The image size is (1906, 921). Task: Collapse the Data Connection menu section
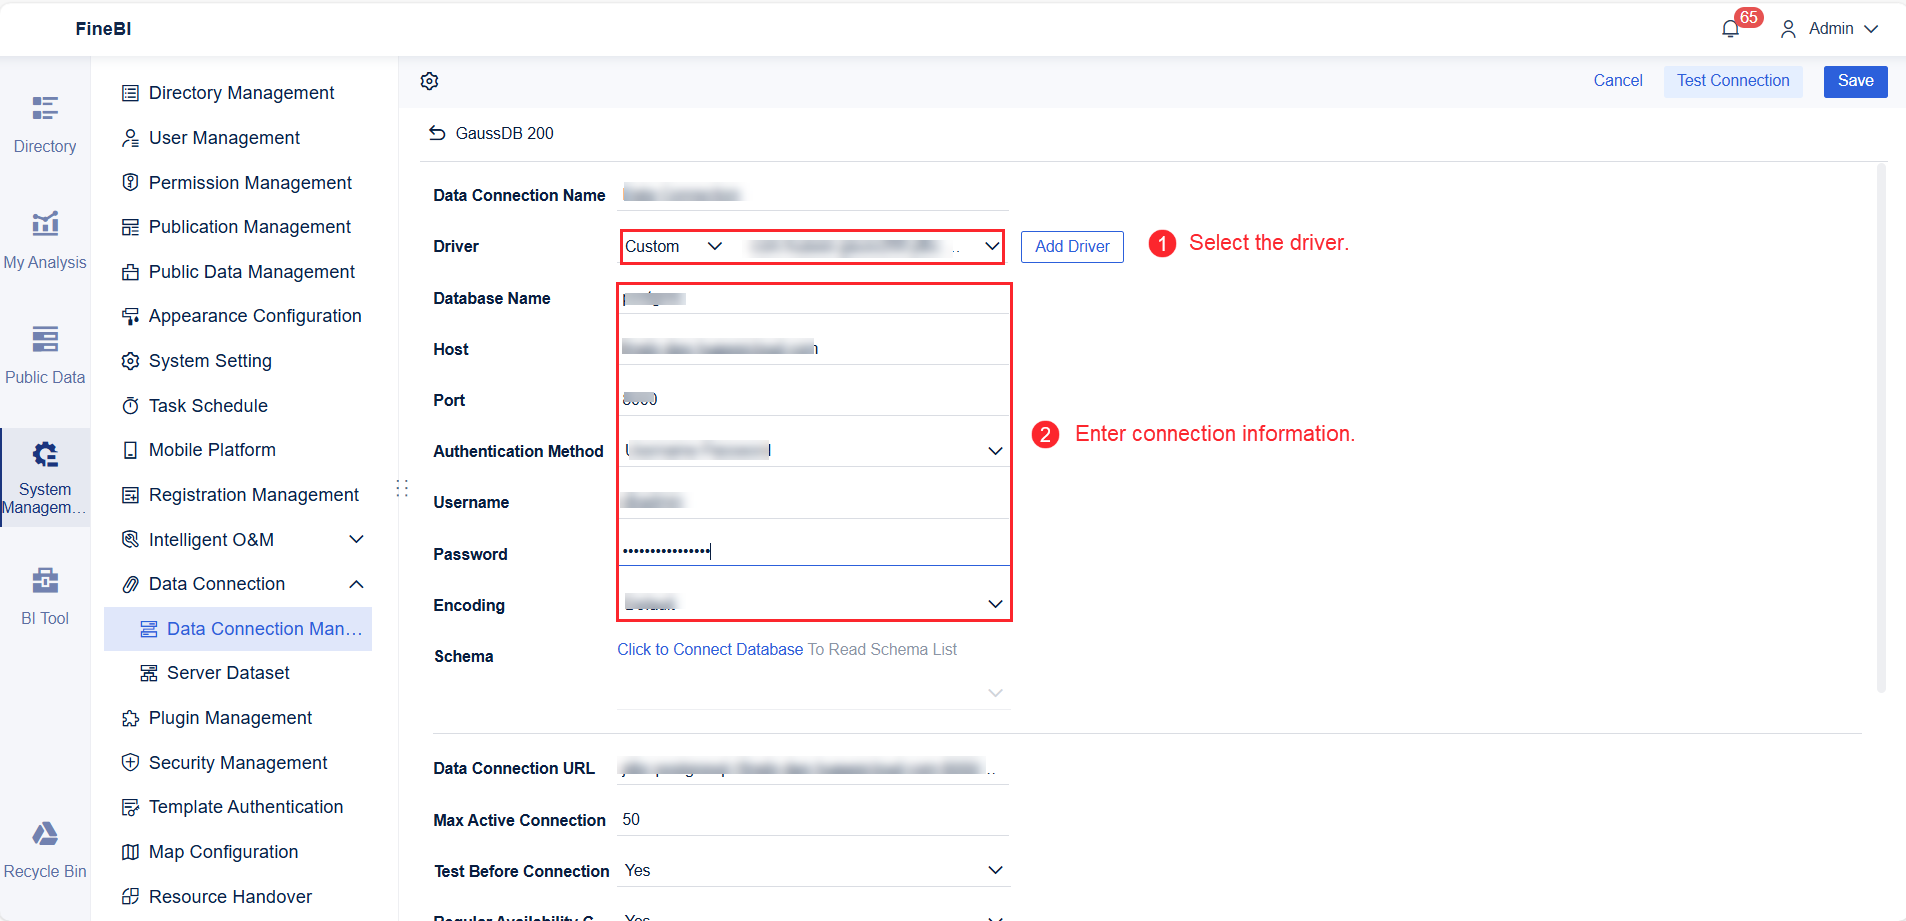click(x=356, y=583)
